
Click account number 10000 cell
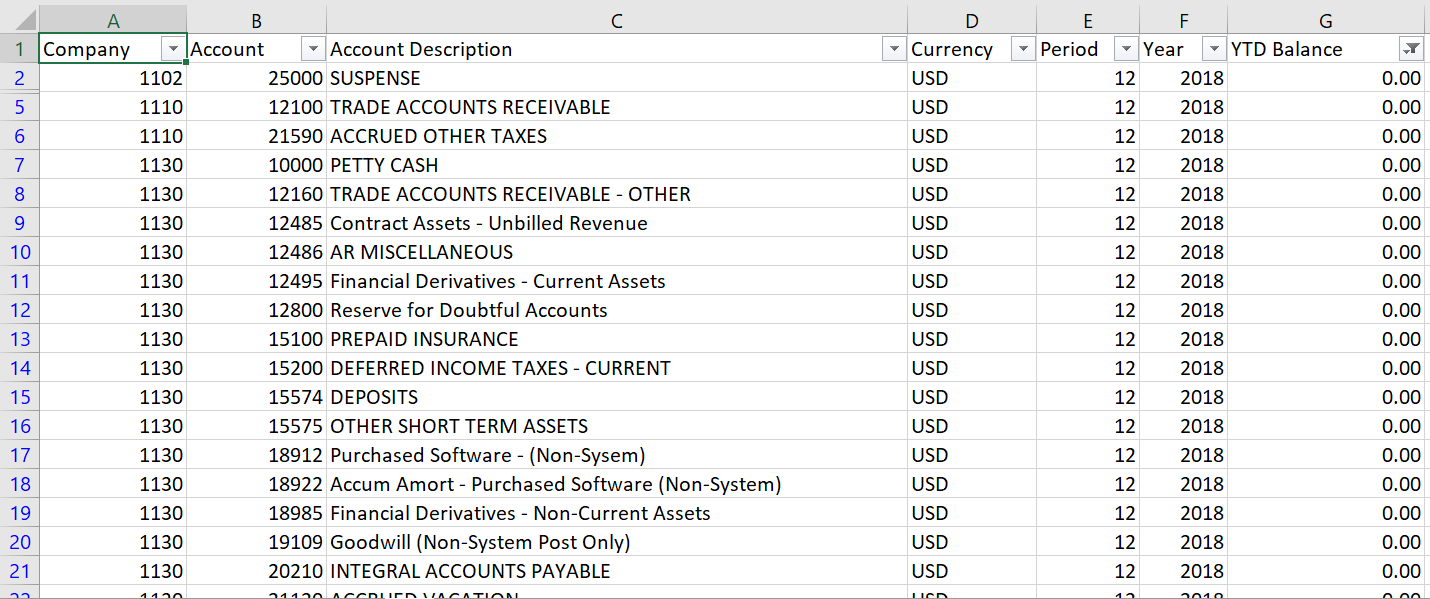tap(257, 165)
